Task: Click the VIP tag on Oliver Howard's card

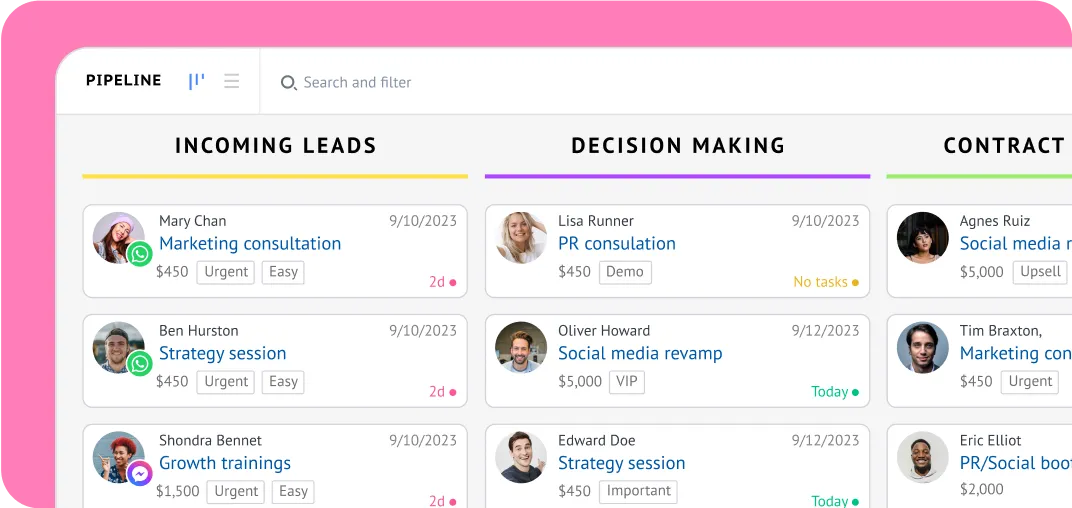Action: click(x=627, y=381)
